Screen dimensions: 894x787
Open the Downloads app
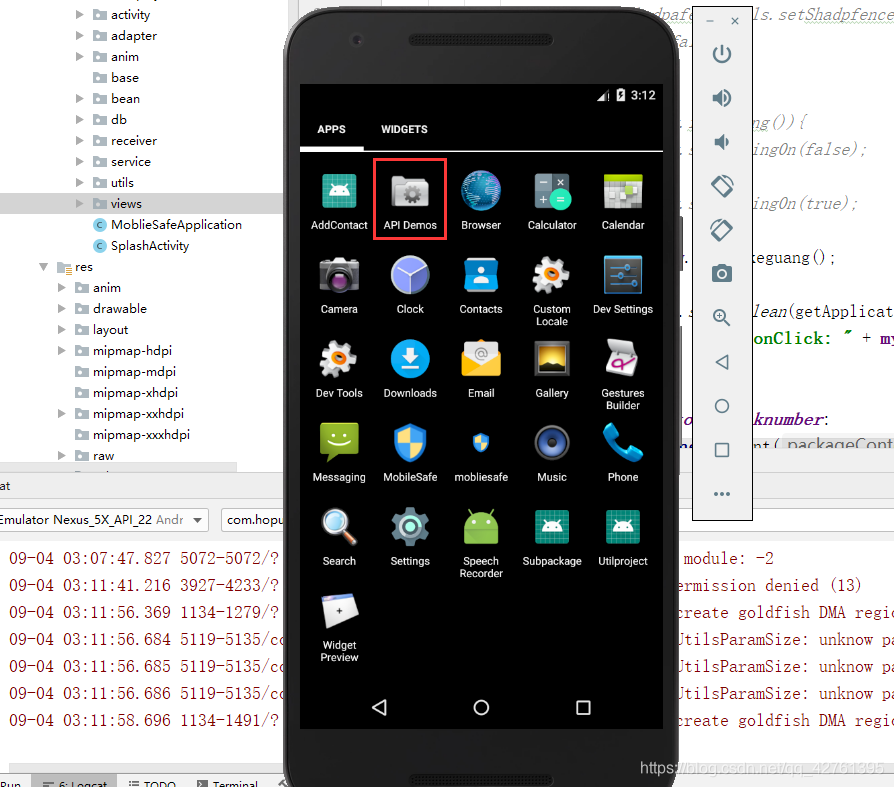pos(410,369)
